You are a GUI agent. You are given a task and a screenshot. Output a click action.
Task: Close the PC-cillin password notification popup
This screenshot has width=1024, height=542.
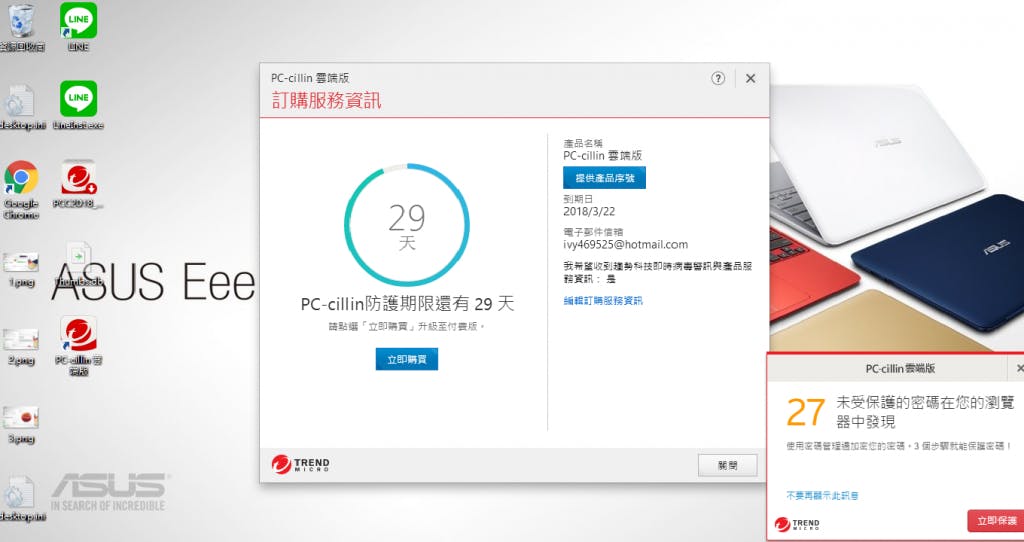point(1019,368)
